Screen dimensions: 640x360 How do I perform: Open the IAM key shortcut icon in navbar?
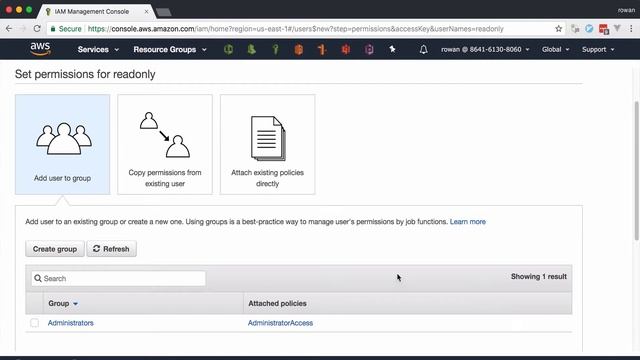[276, 49]
